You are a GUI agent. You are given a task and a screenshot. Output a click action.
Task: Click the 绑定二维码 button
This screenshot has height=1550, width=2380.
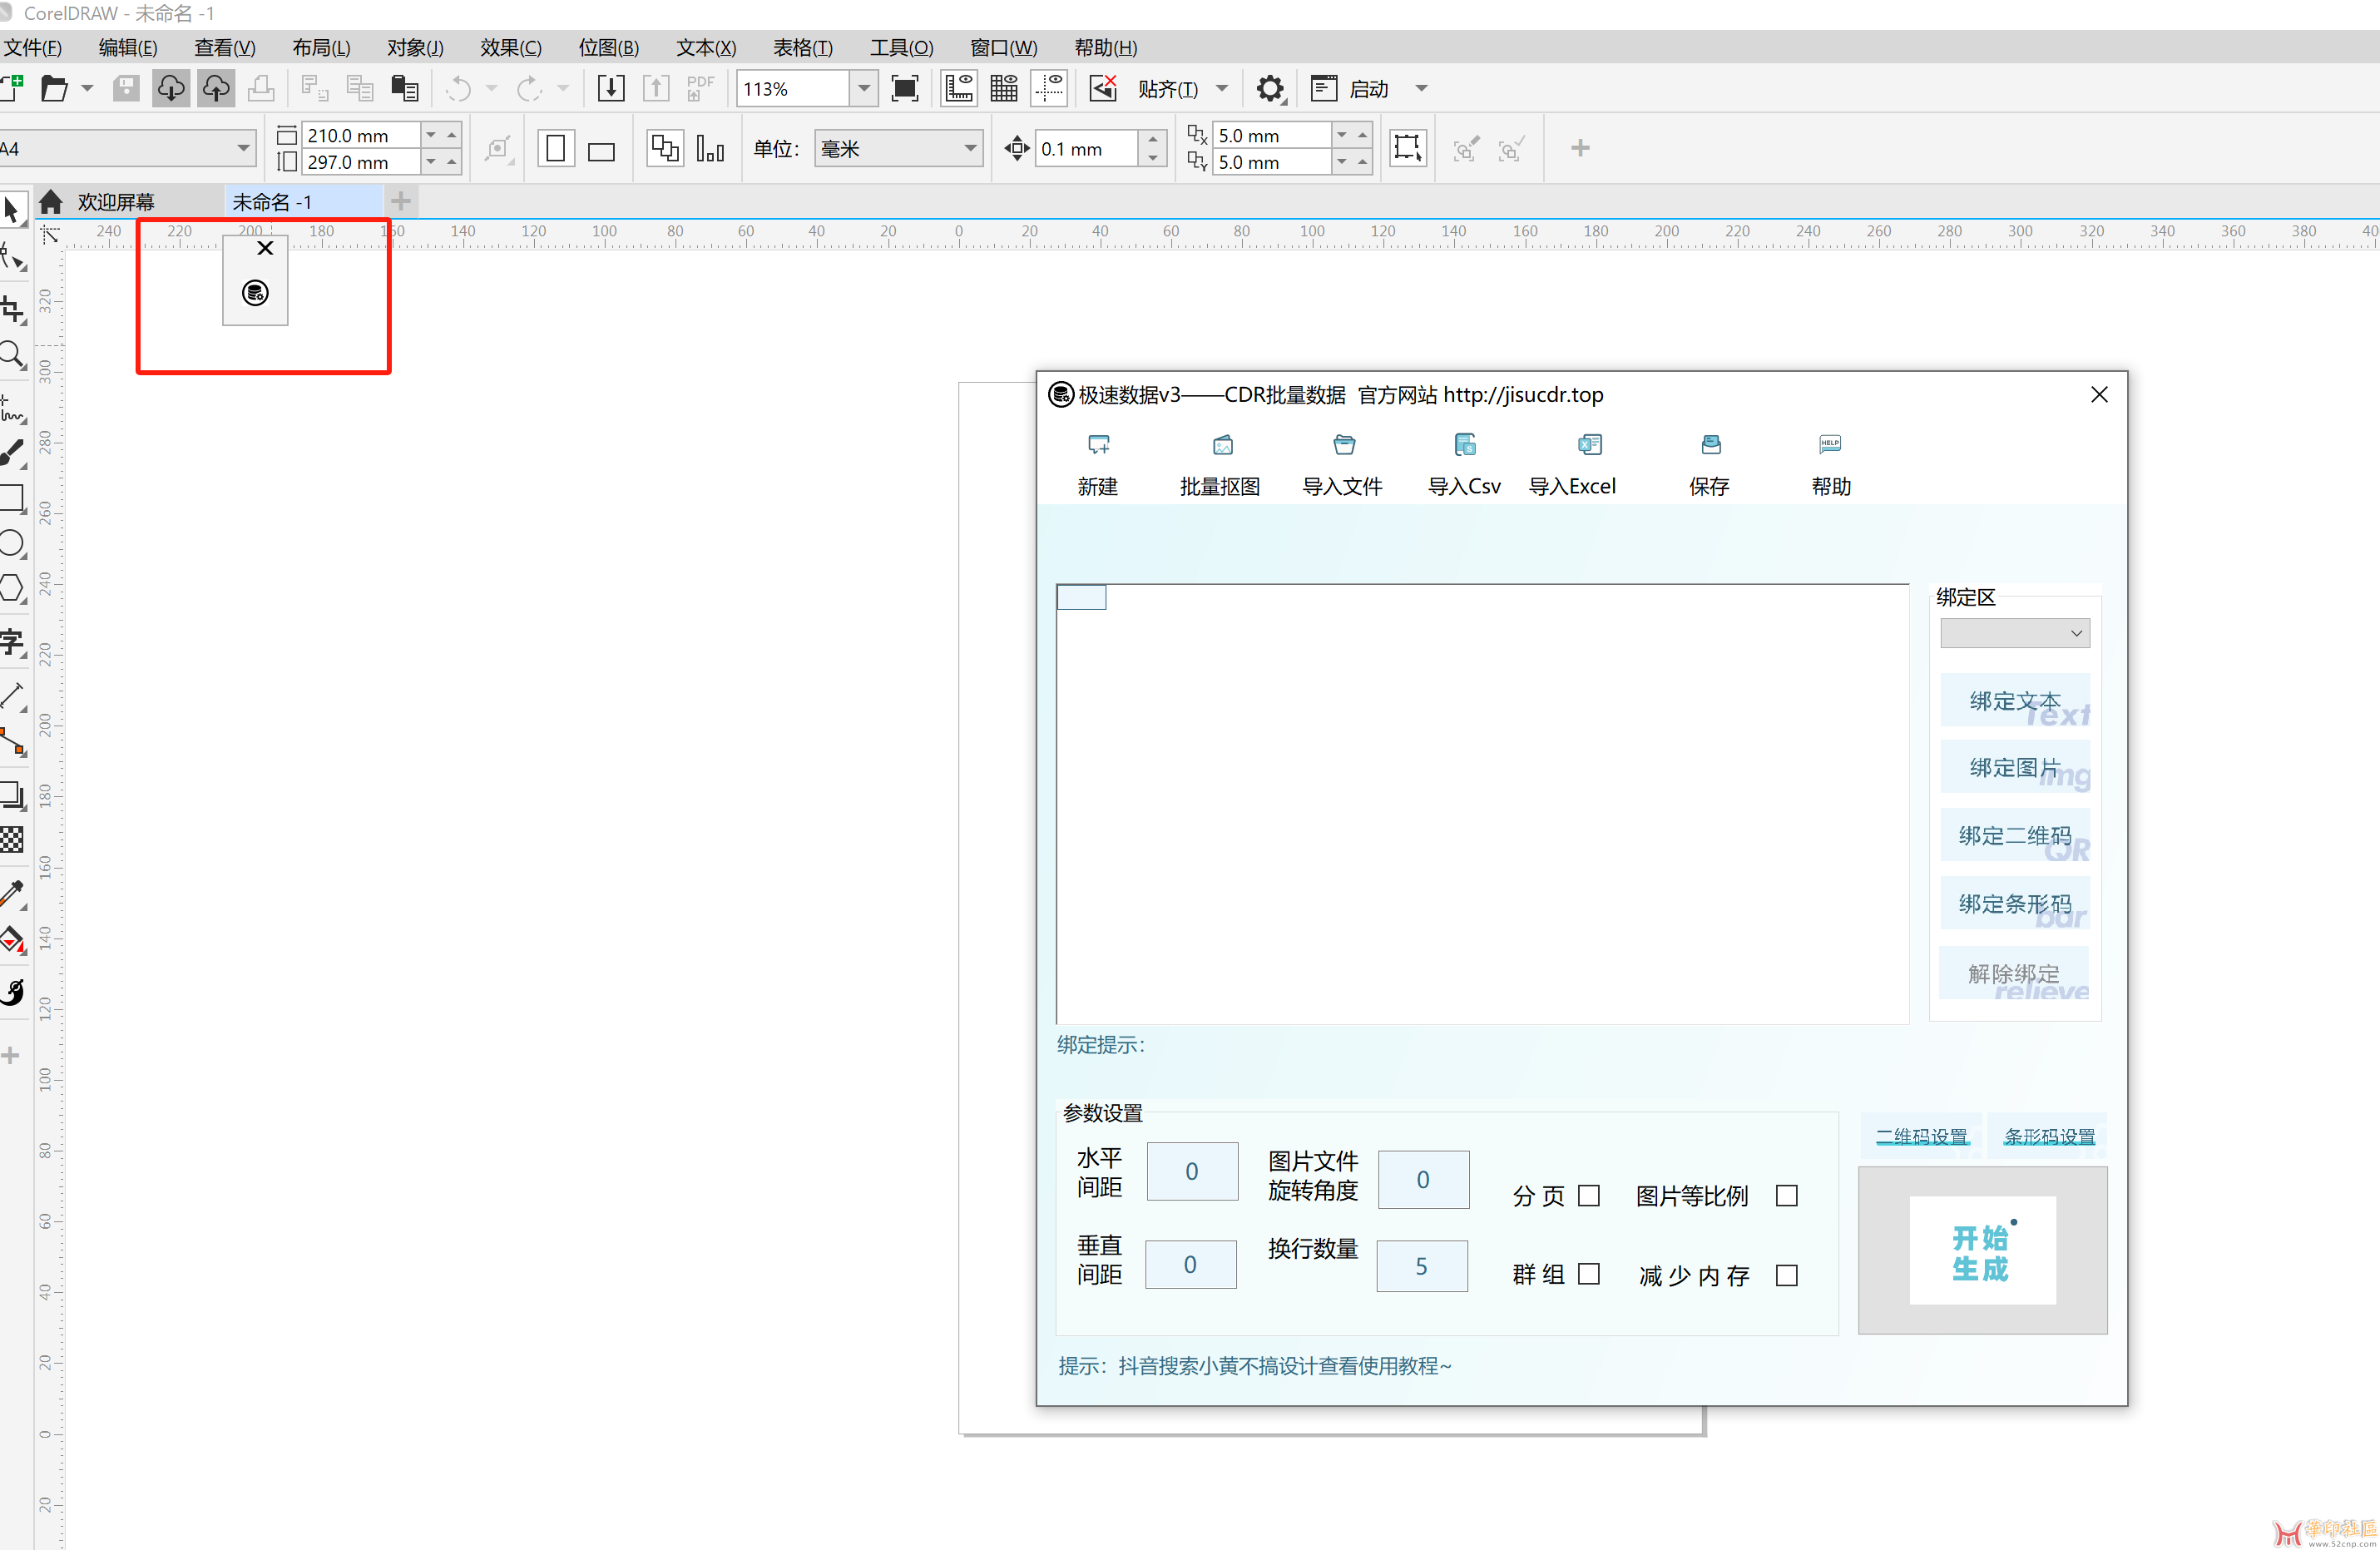(2015, 835)
